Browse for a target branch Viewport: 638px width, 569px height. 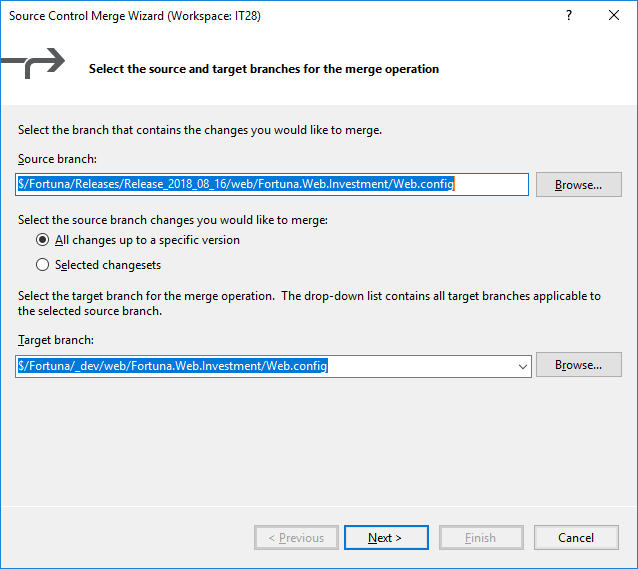pyautogui.click(x=578, y=365)
